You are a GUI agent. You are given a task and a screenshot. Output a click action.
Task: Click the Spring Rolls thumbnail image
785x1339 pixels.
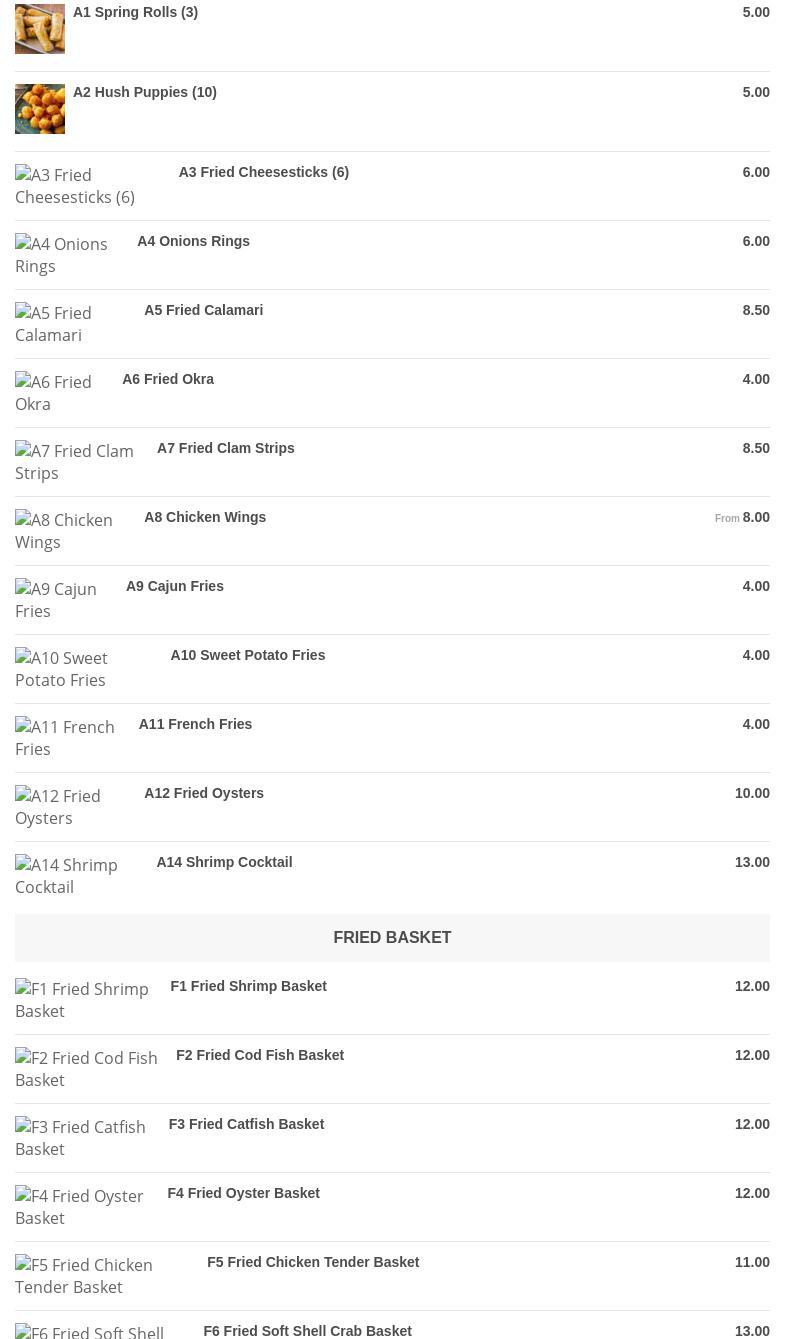pyautogui.click(x=40, y=29)
